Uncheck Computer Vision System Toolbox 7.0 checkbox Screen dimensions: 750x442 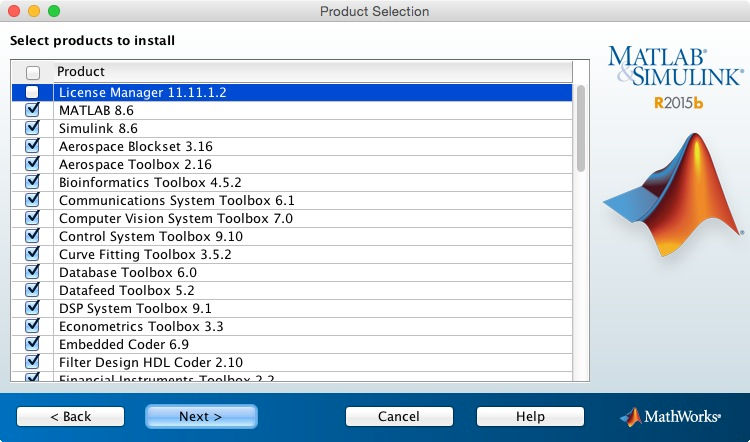[32, 218]
